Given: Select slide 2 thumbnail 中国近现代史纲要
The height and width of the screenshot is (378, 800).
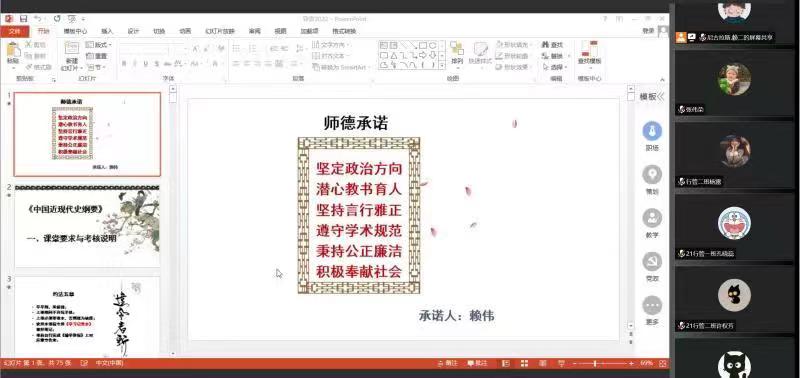Looking at the screenshot, I should [x=87, y=226].
